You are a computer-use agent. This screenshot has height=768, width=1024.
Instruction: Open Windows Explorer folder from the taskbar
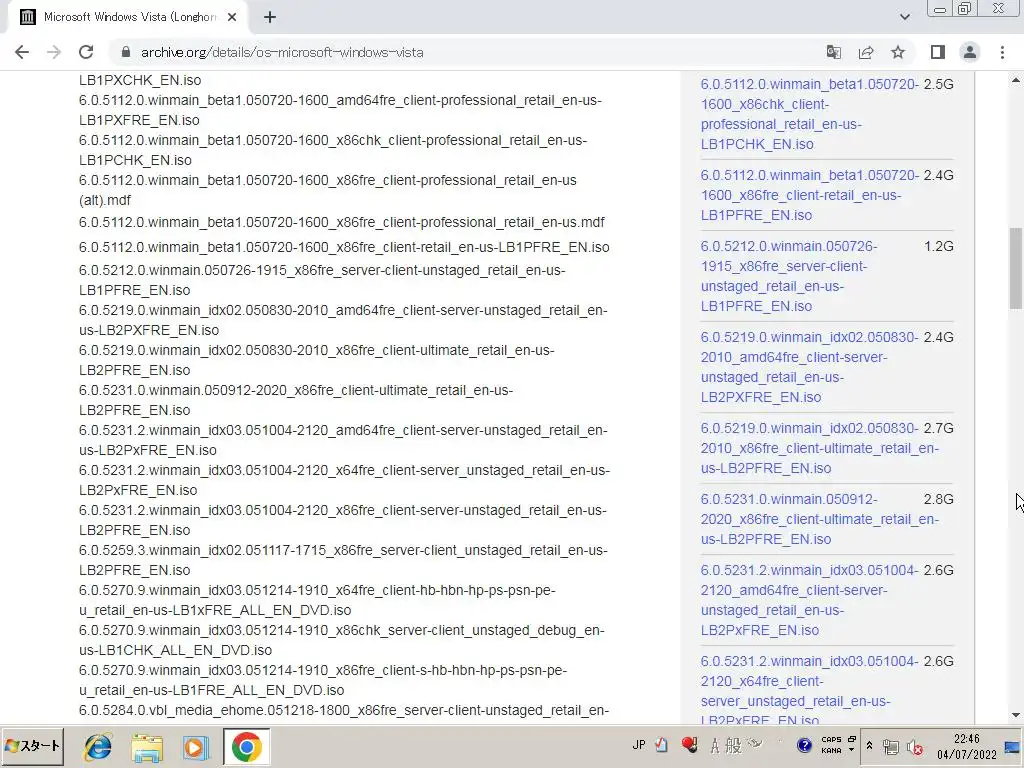(147, 747)
